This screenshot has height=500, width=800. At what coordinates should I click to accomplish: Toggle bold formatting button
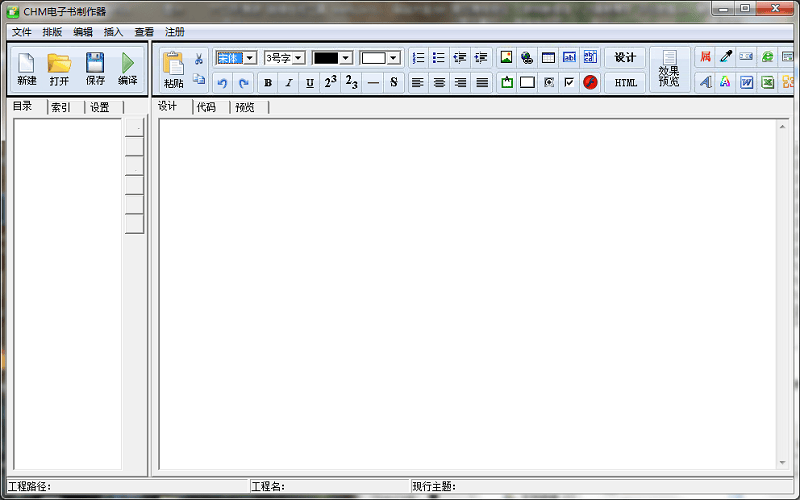tap(268, 83)
